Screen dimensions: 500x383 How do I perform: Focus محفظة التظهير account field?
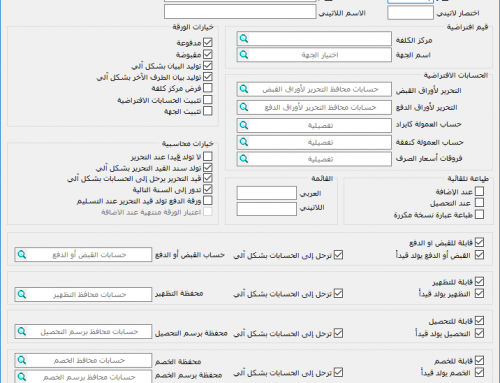click(83, 294)
